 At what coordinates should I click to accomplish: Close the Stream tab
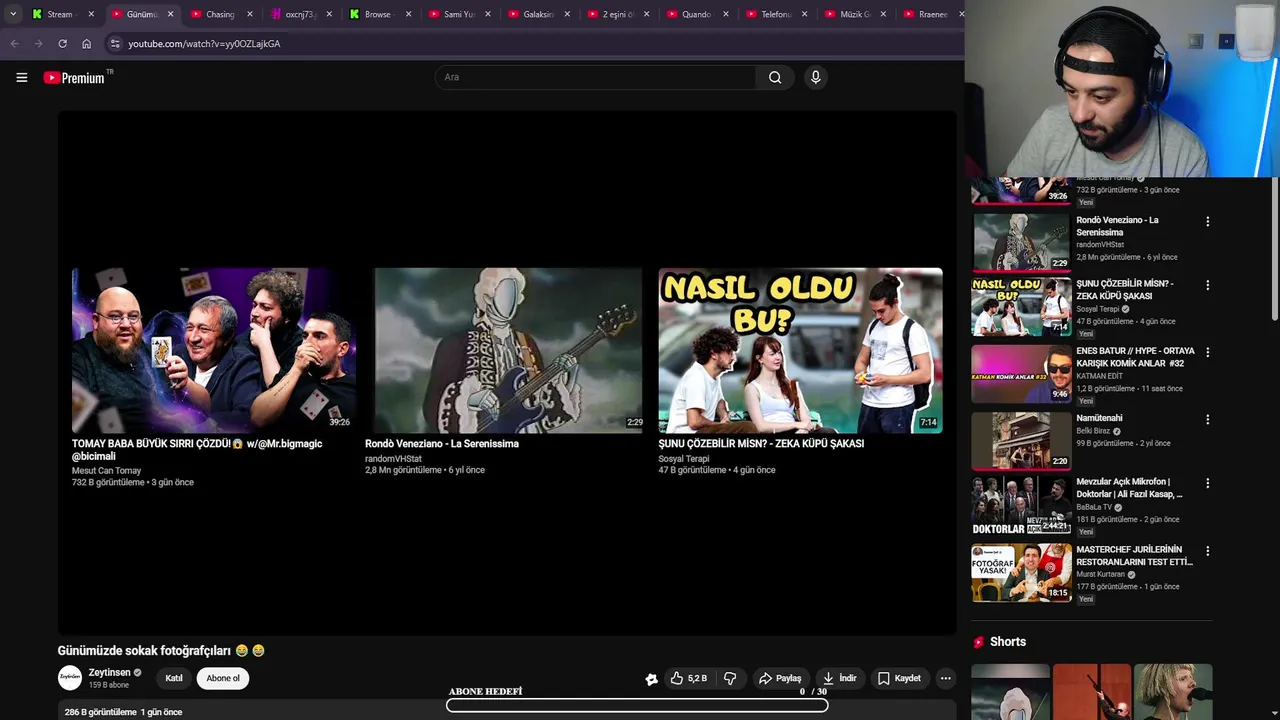91,14
